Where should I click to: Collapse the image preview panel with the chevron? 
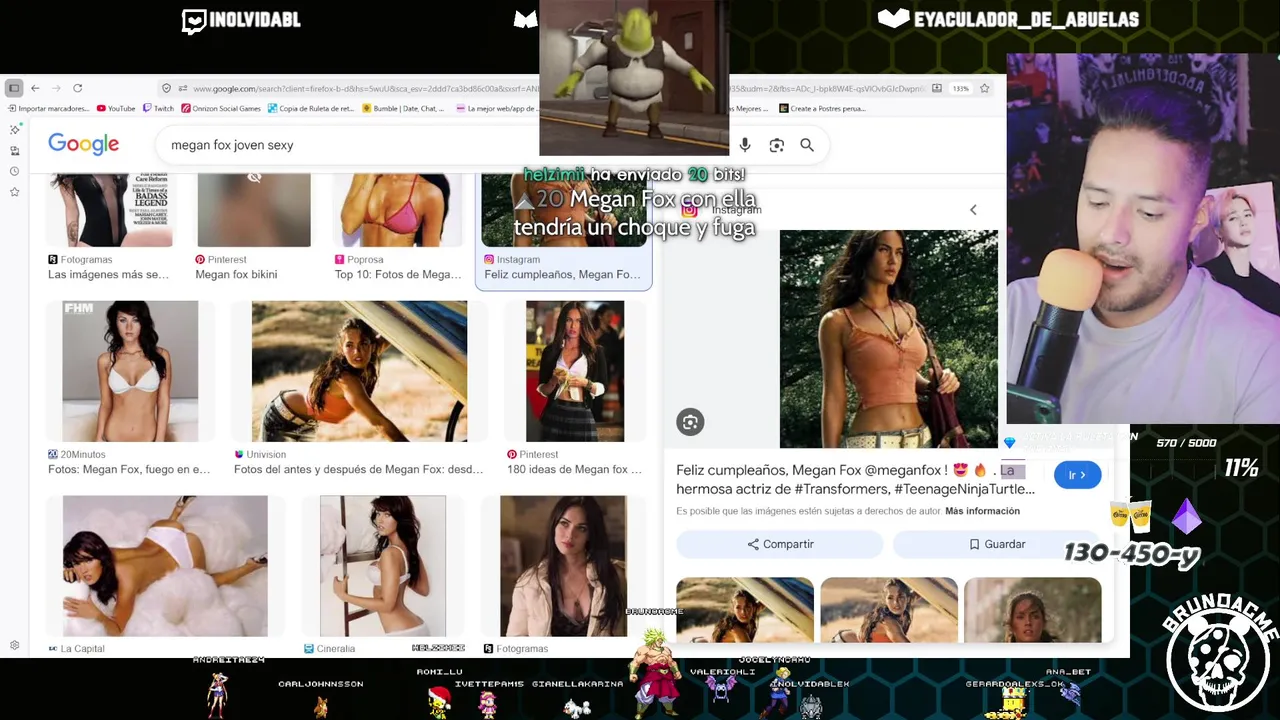pyautogui.click(x=973, y=210)
